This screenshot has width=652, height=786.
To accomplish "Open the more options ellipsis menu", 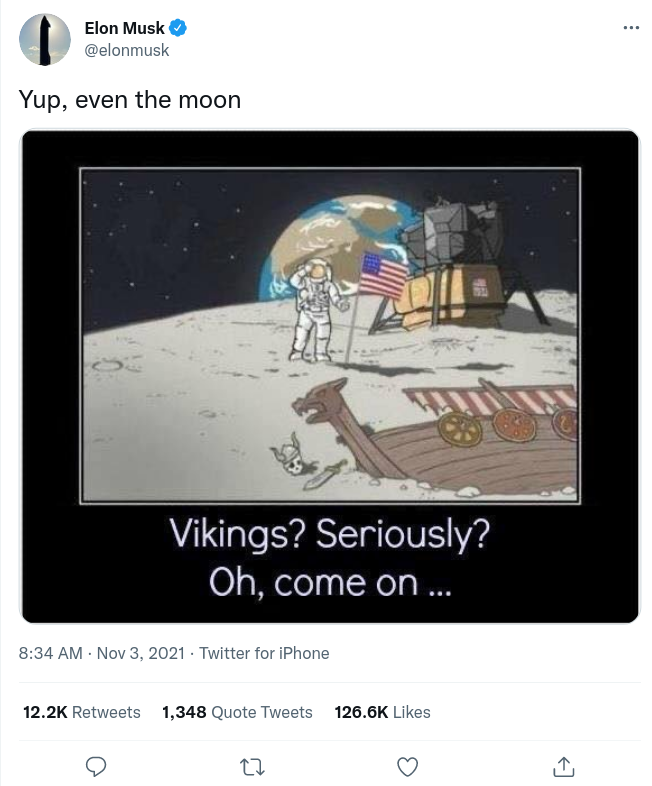I will (x=630, y=27).
